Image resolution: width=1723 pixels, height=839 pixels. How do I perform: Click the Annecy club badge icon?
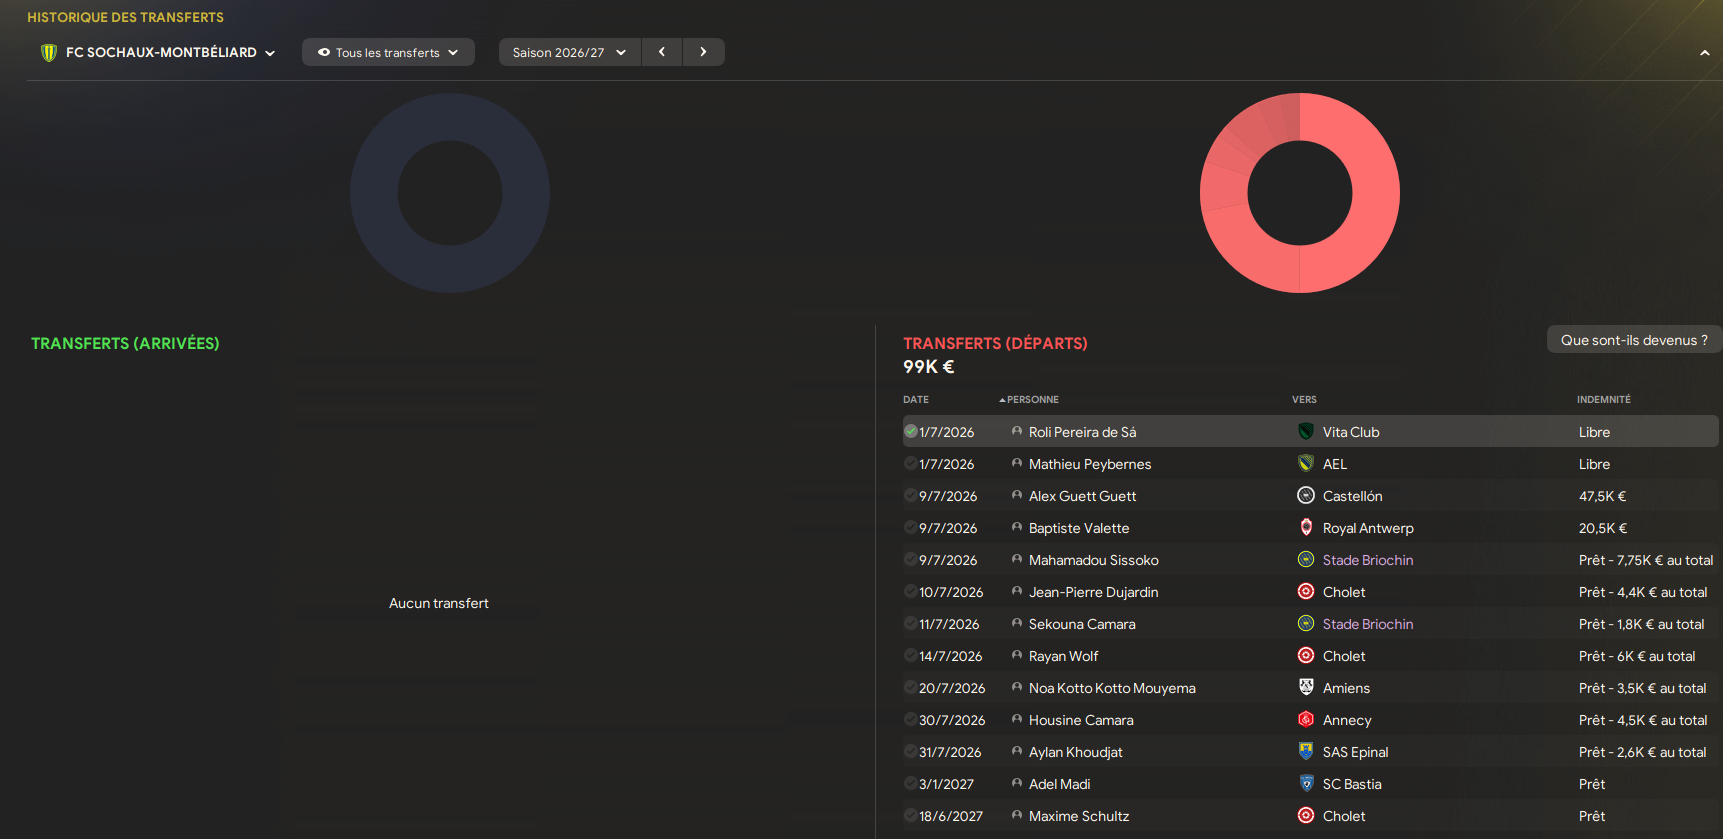1305,719
